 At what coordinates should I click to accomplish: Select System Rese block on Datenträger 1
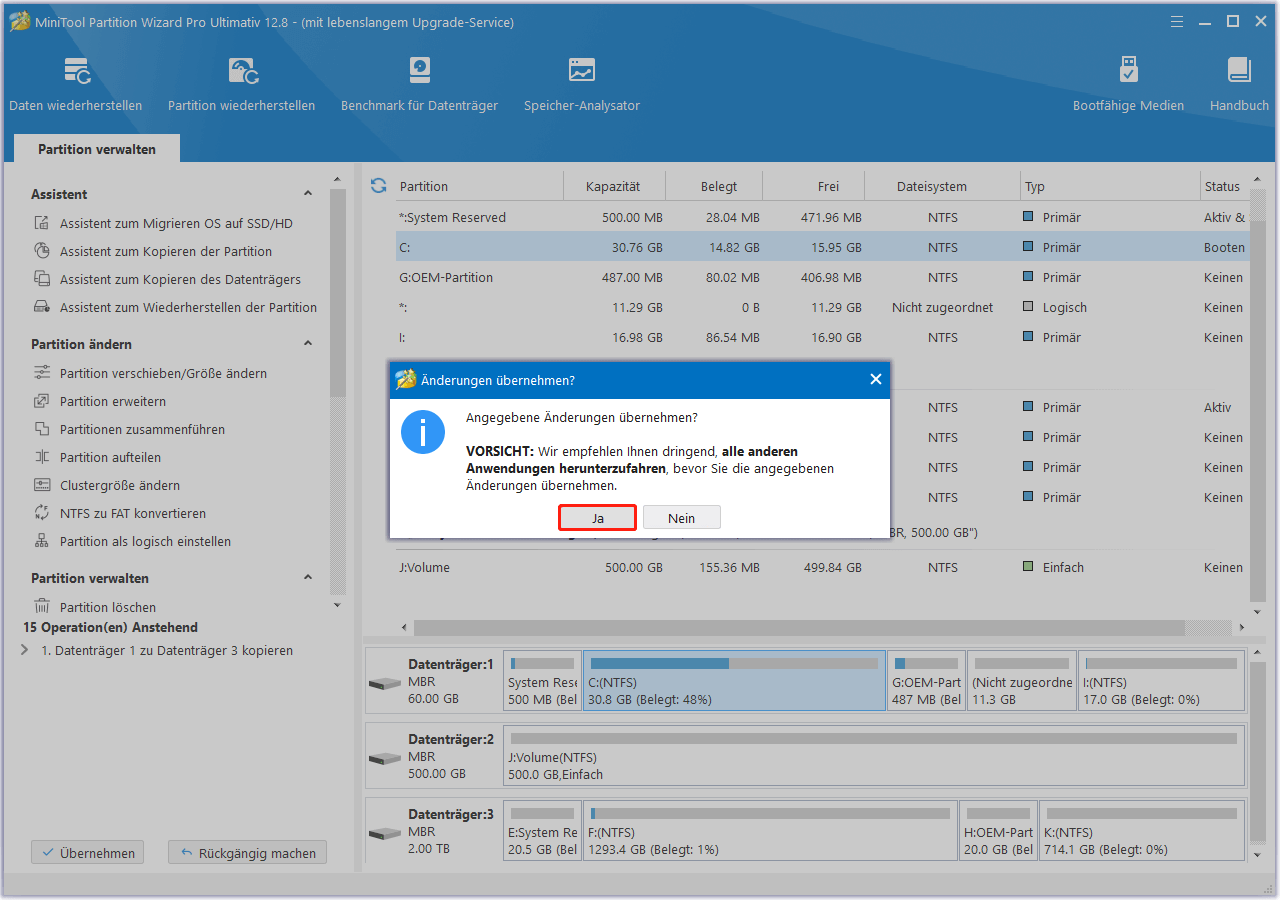coord(543,680)
